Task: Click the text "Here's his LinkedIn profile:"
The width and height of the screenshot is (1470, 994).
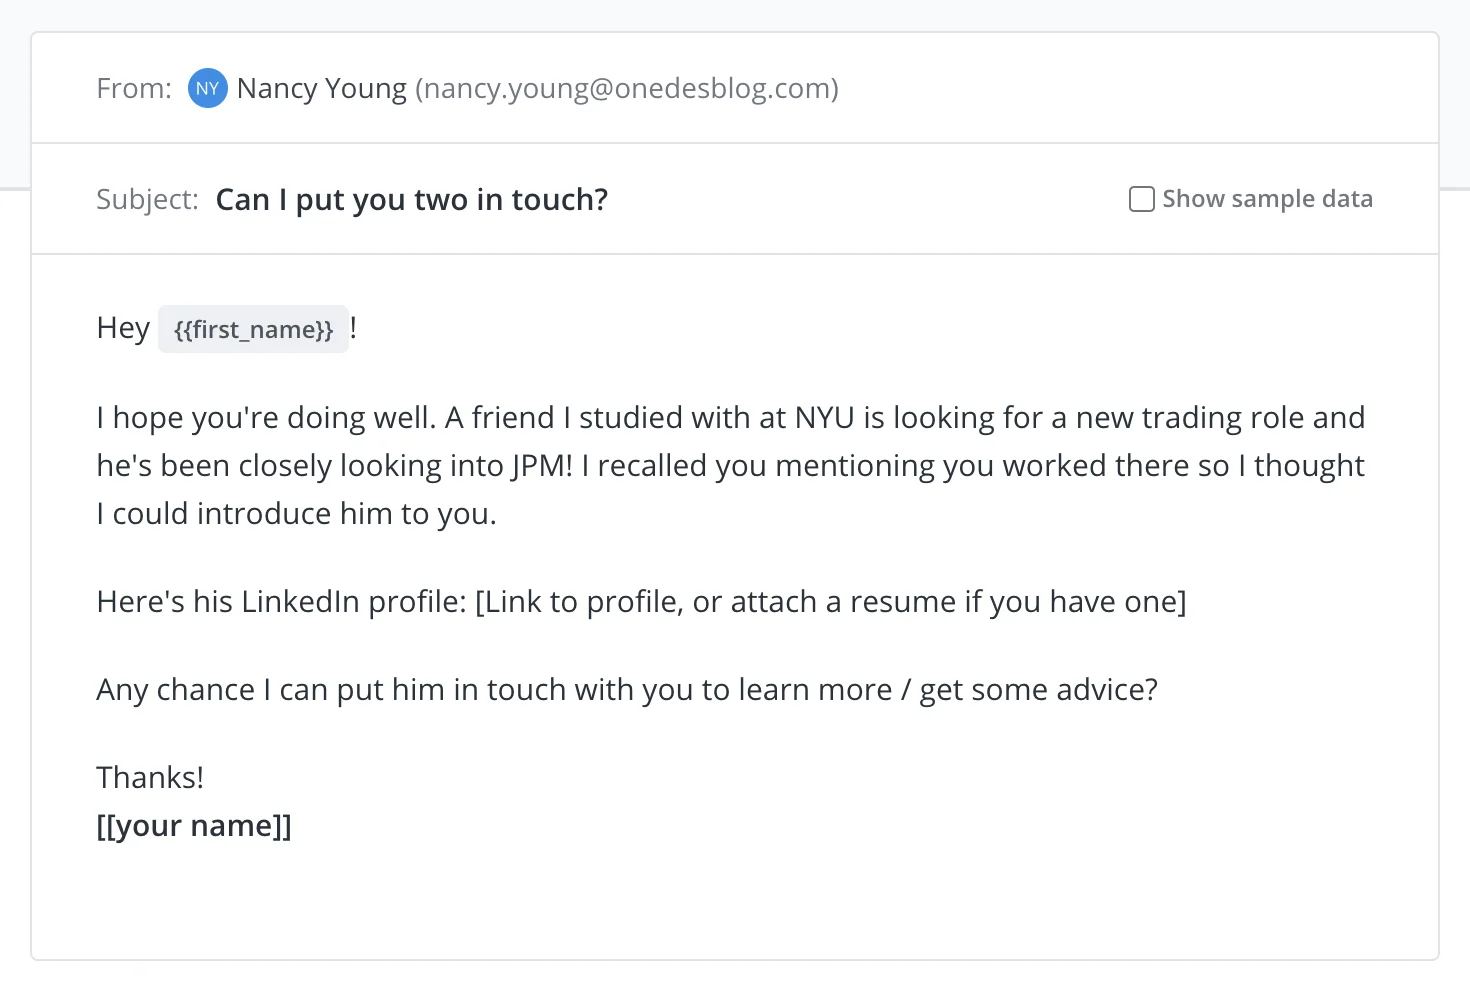Action: [281, 602]
